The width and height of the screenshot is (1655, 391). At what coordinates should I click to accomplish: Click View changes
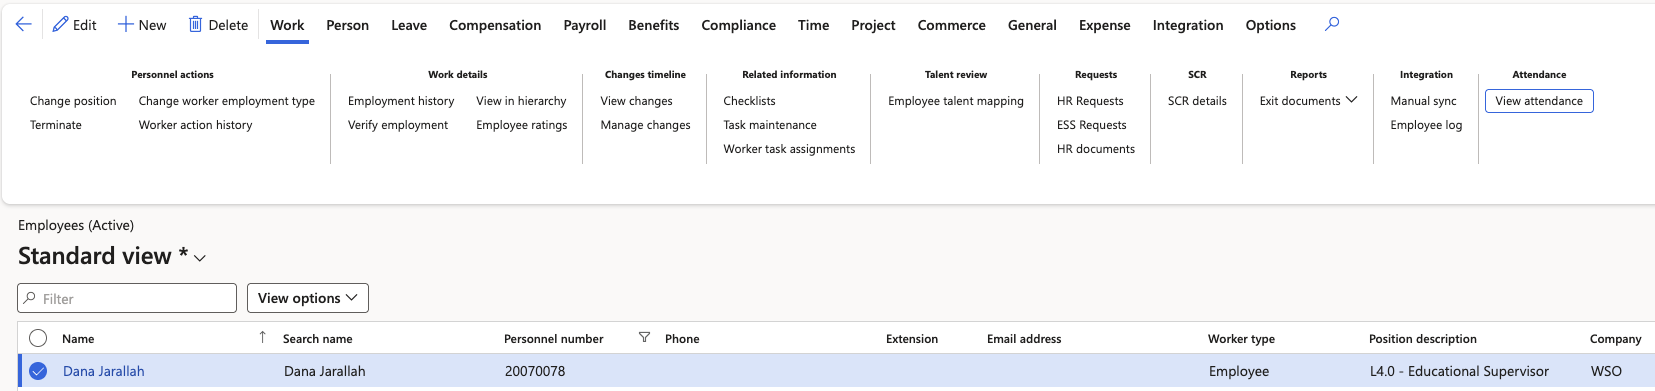coord(636,101)
